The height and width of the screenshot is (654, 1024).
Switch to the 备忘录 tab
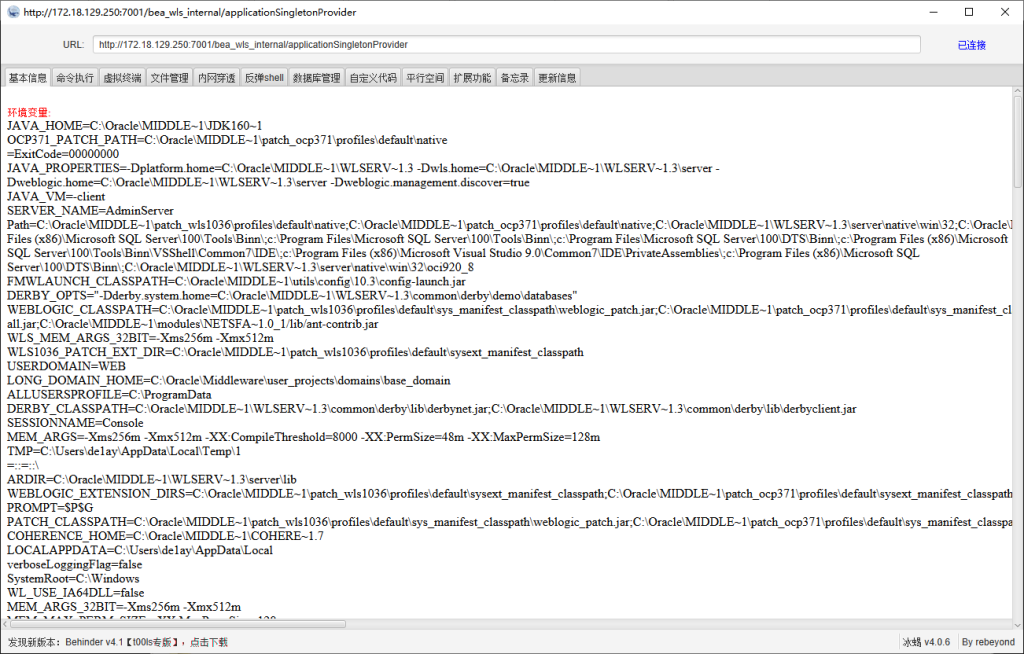pos(515,78)
